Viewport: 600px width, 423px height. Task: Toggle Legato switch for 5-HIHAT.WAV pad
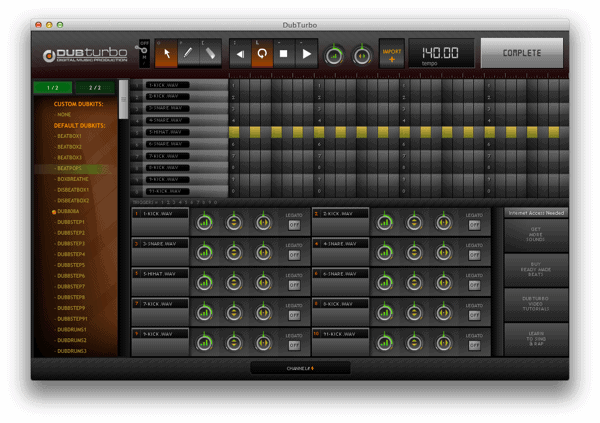(294, 286)
